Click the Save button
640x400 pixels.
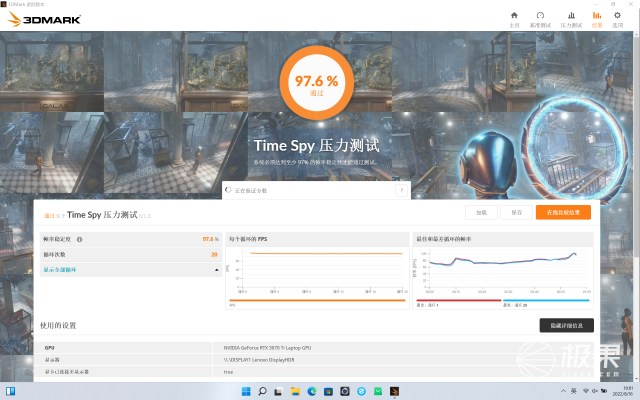click(x=516, y=212)
